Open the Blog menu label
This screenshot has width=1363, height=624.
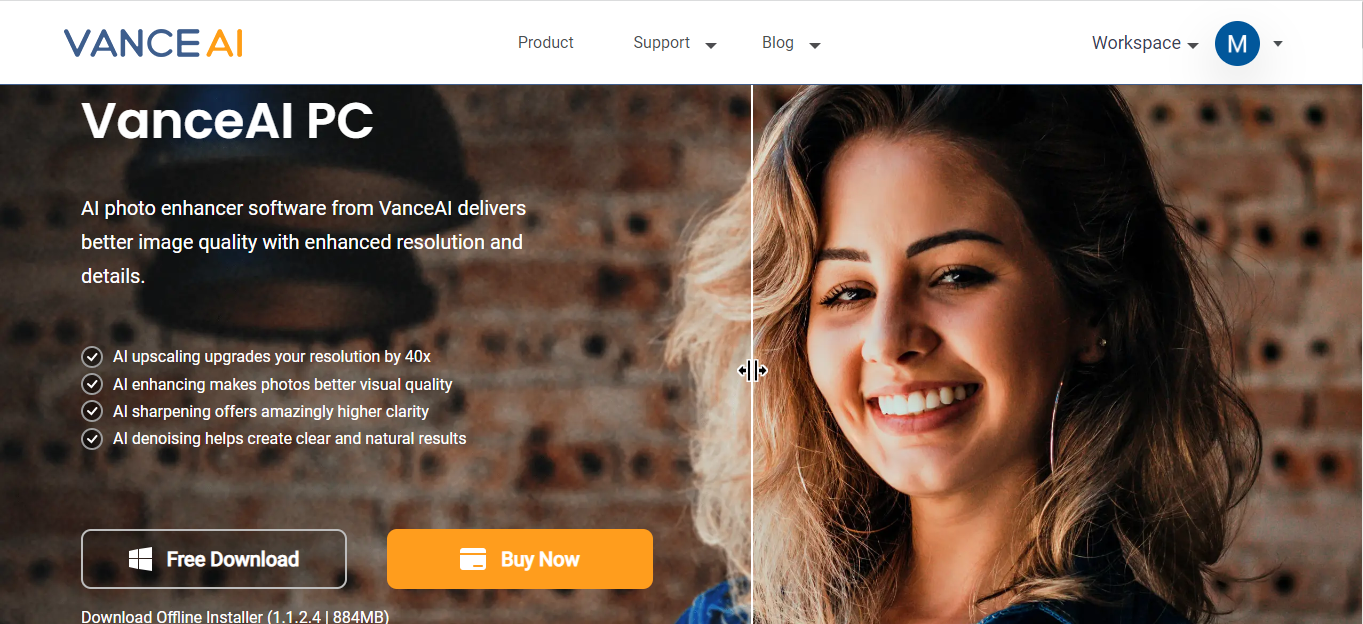(778, 43)
